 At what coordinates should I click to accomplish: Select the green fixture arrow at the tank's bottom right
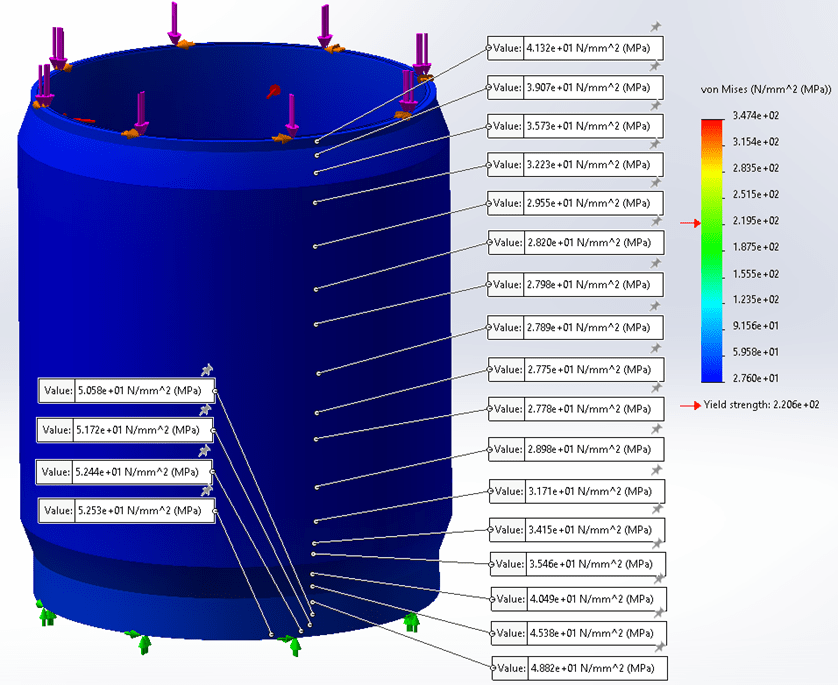(x=411, y=622)
